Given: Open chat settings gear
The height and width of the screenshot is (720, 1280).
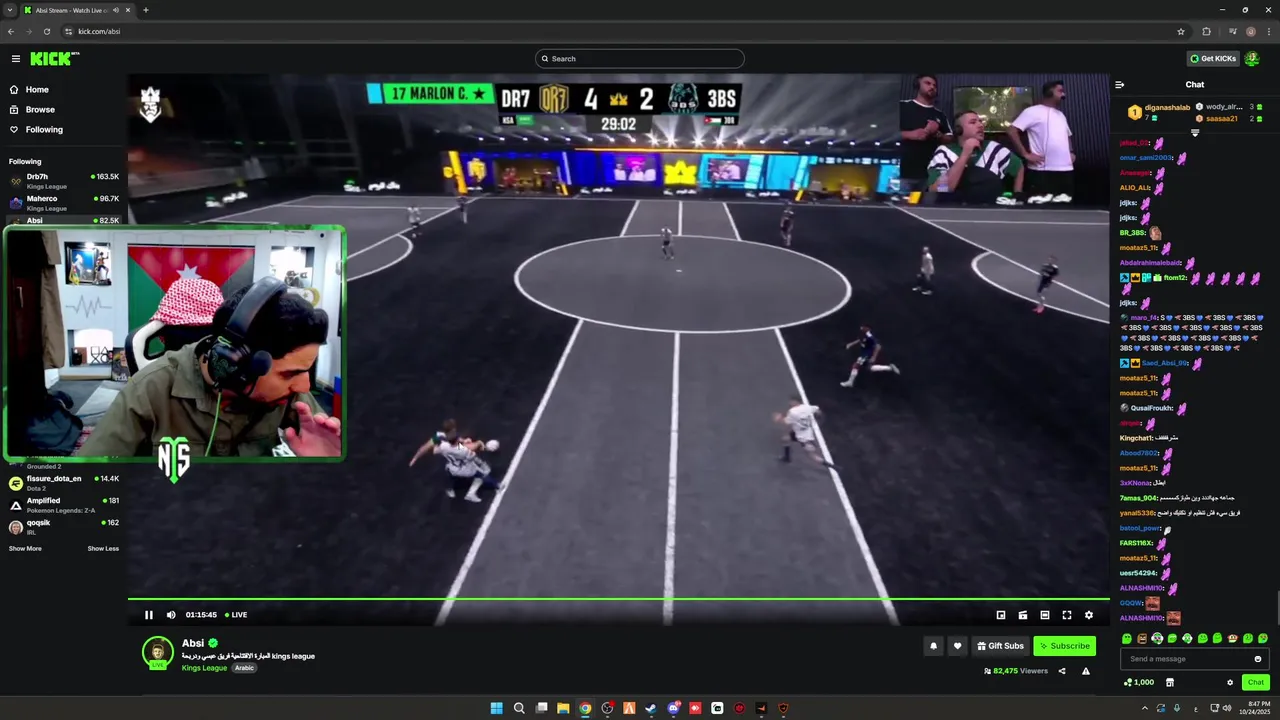Looking at the screenshot, I should [x=1230, y=682].
